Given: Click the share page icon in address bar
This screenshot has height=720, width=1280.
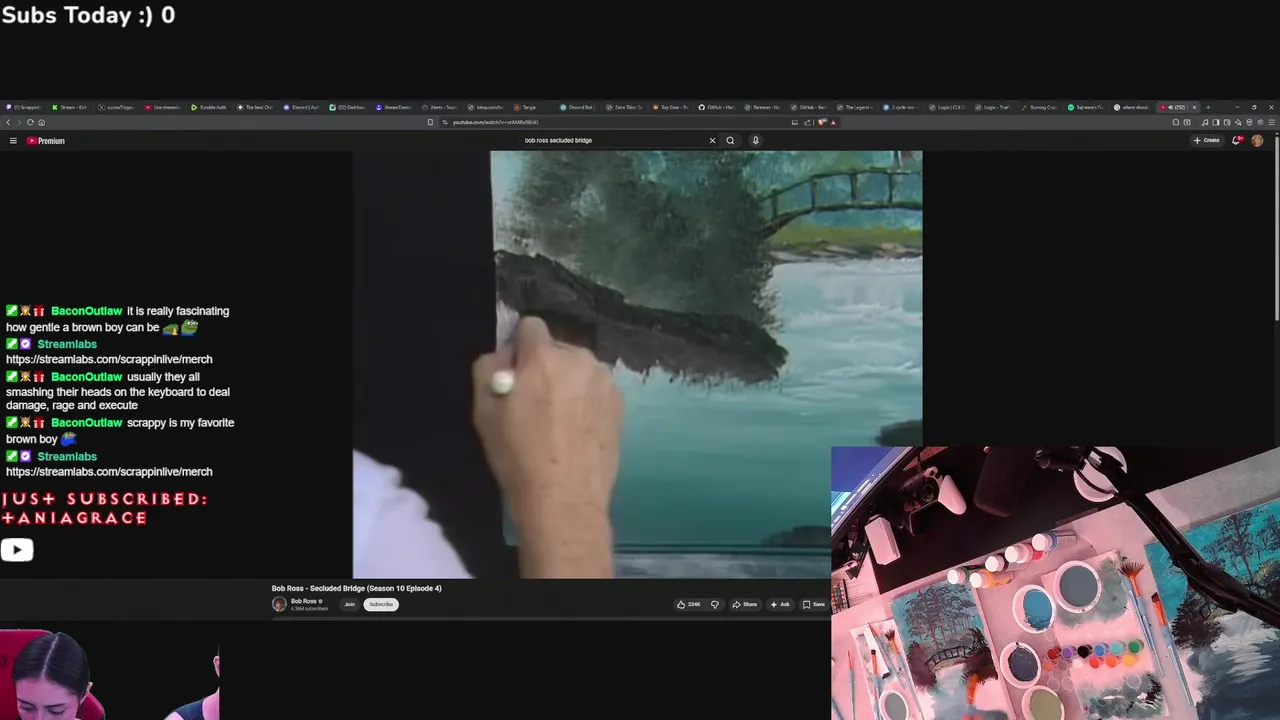Looking at the screenshot, I should coord(805,122).
